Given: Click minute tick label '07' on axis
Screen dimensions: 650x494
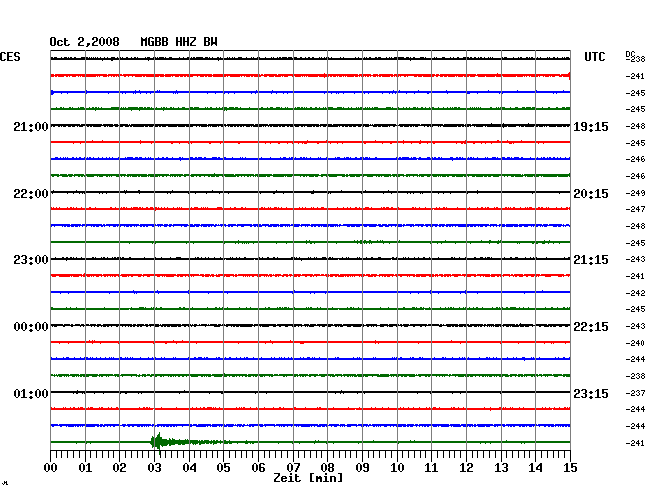Looking at the screenshot, I should [x=293, y=468].
